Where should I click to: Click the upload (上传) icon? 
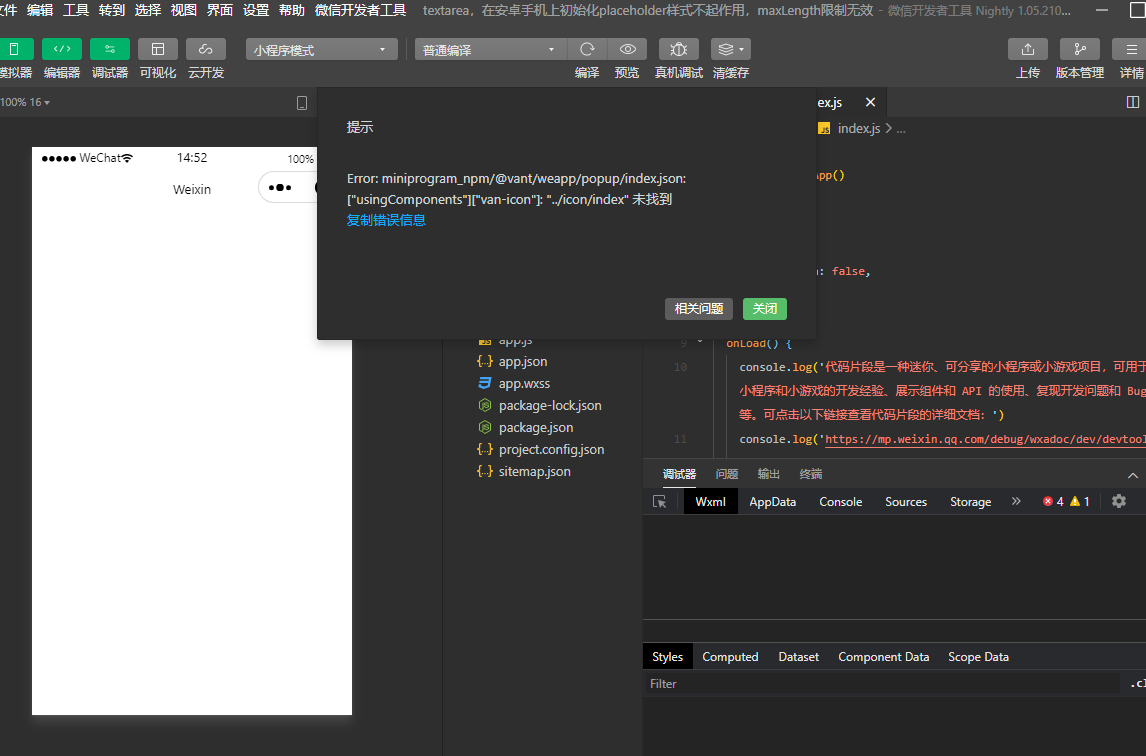(1028, 49)
